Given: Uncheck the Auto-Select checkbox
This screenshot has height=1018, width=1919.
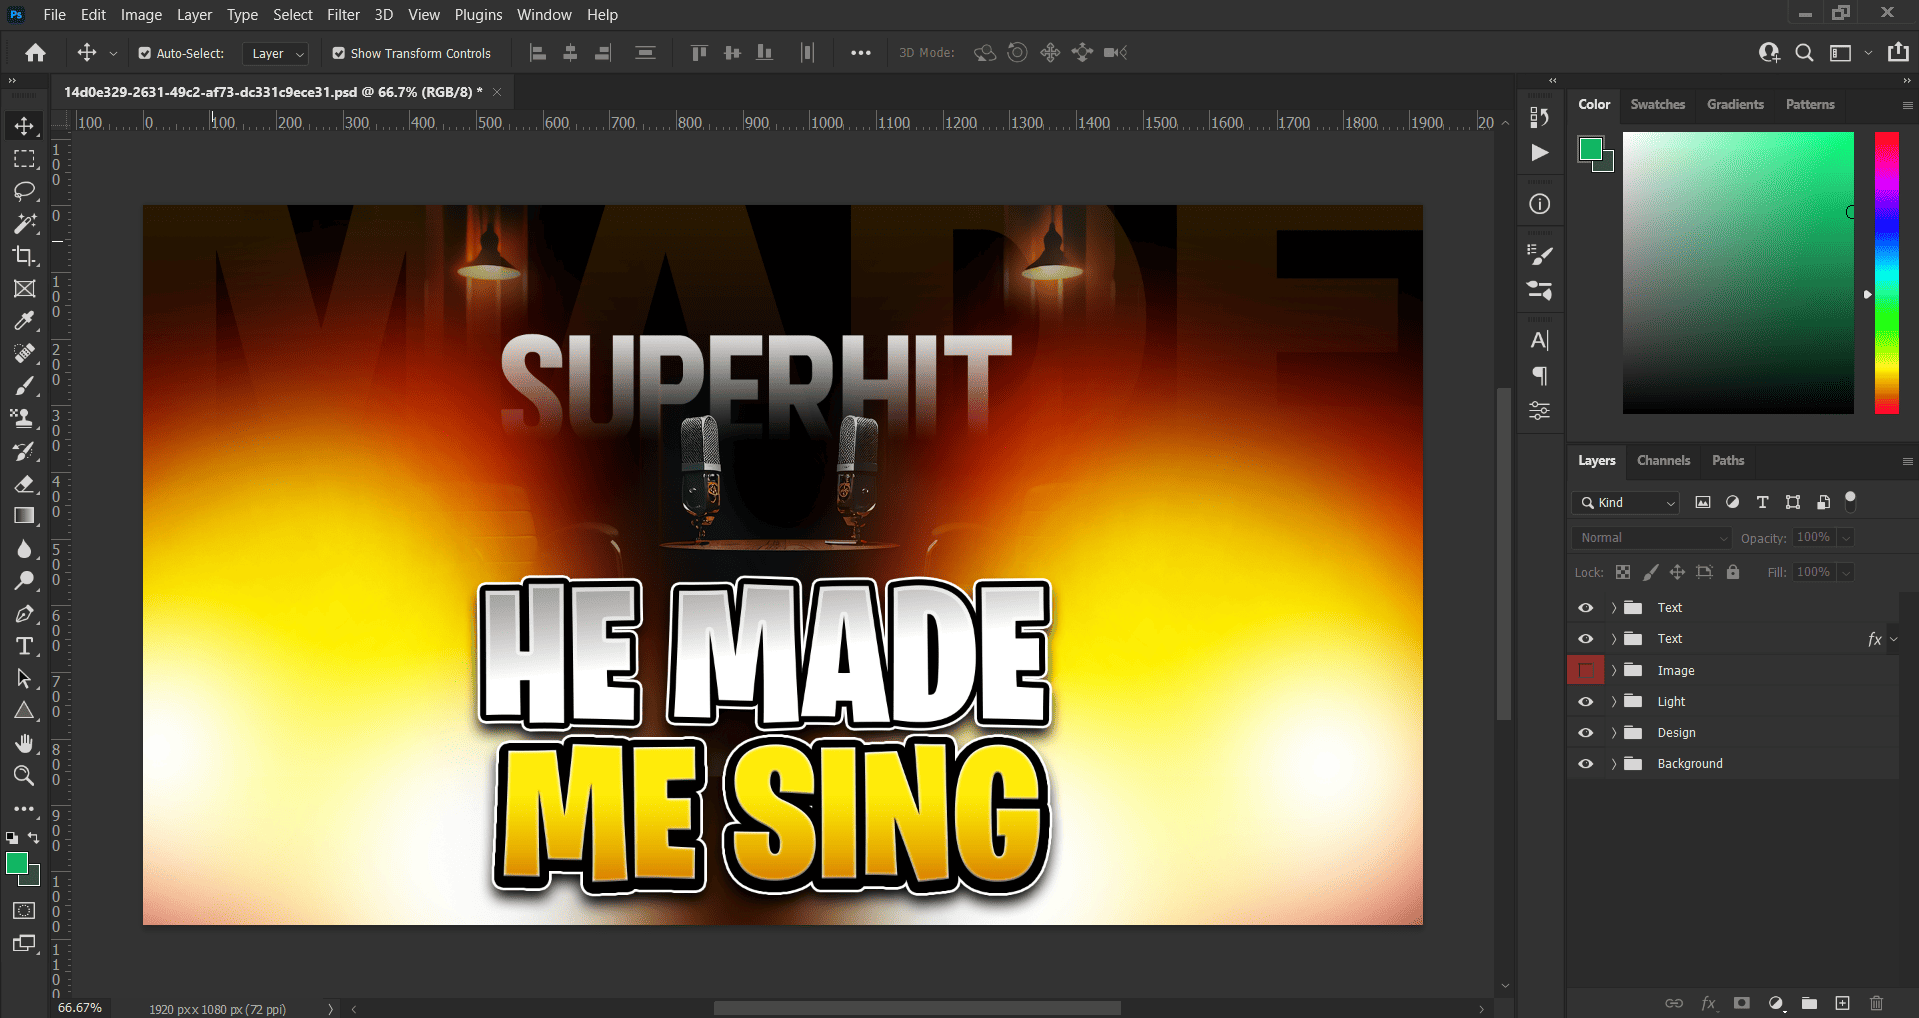Looking at the screenshot, I should [145, 53].
